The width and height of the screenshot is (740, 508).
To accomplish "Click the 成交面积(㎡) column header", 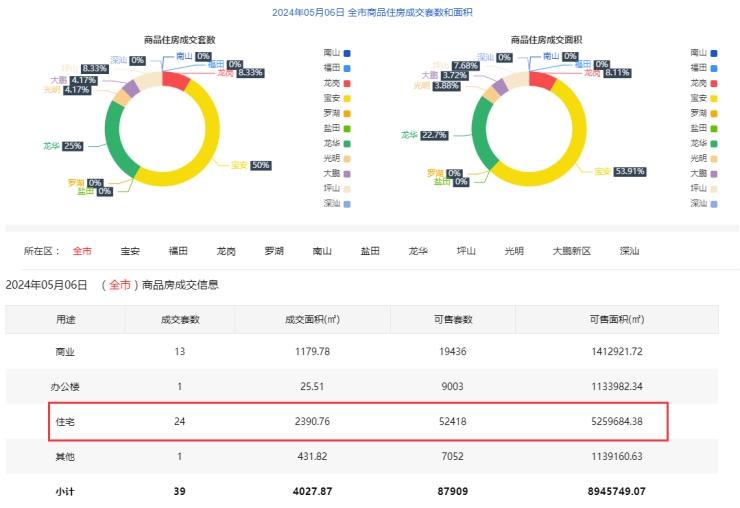I will tap(312, 319).
